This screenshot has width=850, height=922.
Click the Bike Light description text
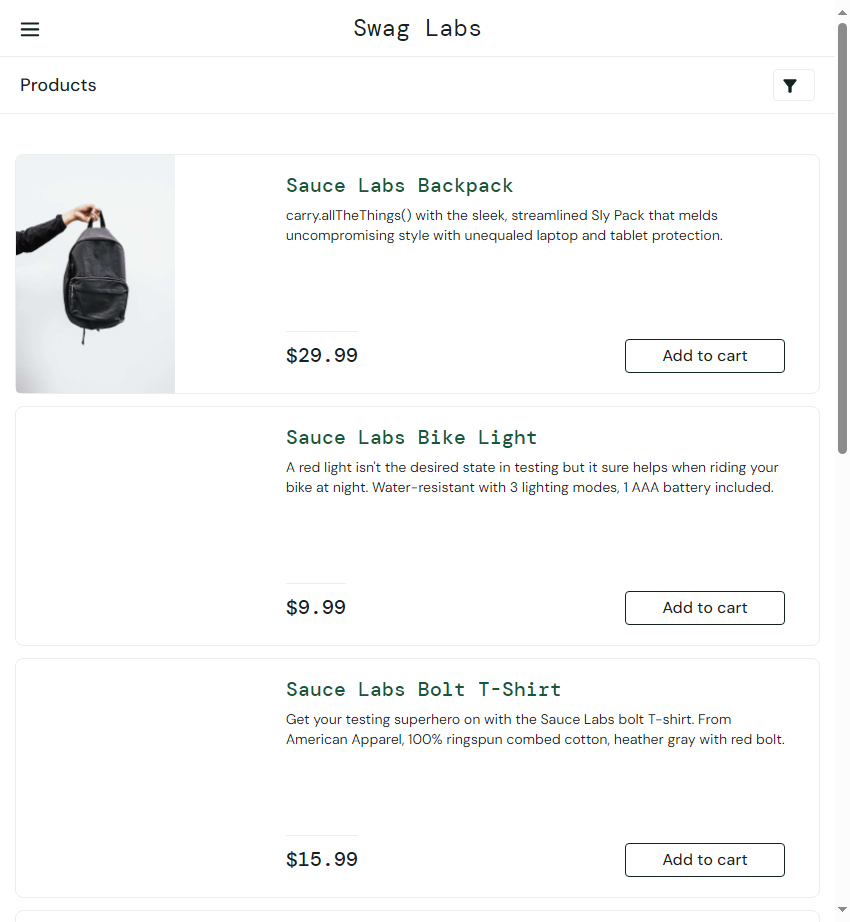531,478
